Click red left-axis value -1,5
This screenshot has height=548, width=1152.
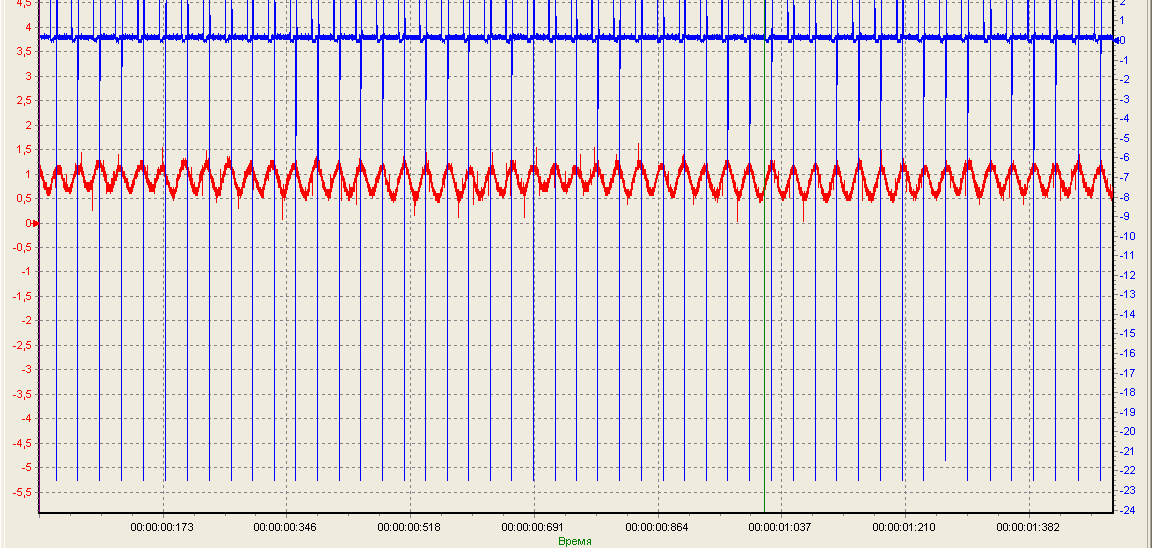(20, 296)
